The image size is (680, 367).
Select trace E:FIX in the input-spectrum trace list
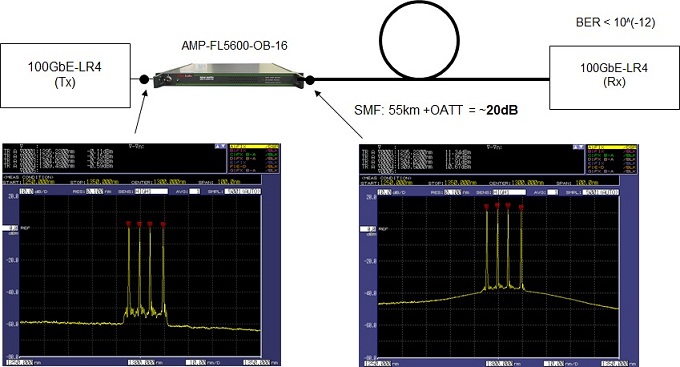pyautogui.click(x=254, y=162)
